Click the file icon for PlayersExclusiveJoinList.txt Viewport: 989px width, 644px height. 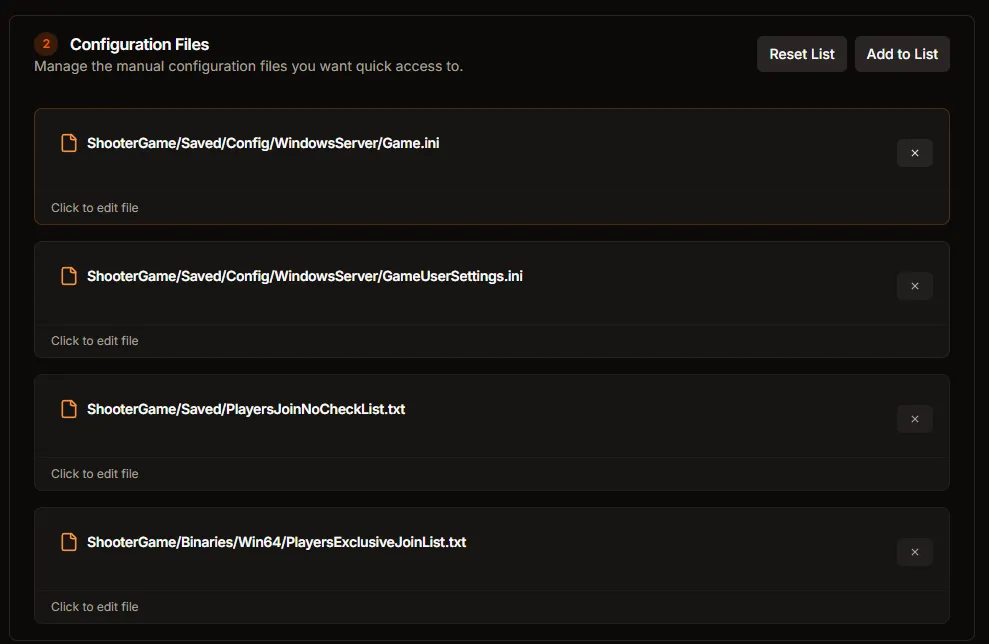point(68,542)
